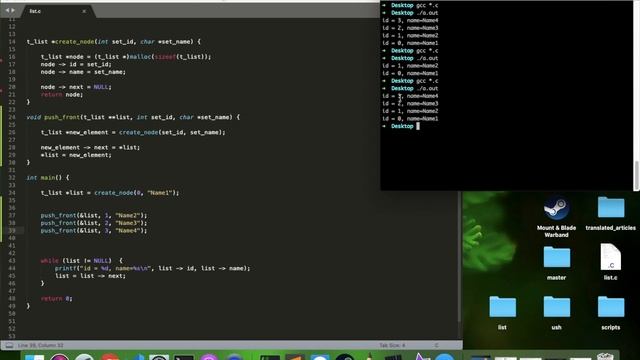This screenshot has height=360, width=640.
Task: Click the create_node function definition name
Action: (x=74, y=42)
